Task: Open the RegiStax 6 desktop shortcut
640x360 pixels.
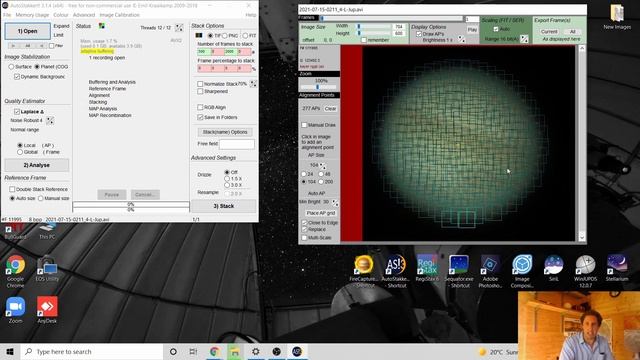Action: pyautogui.click(x=427, y=268)
